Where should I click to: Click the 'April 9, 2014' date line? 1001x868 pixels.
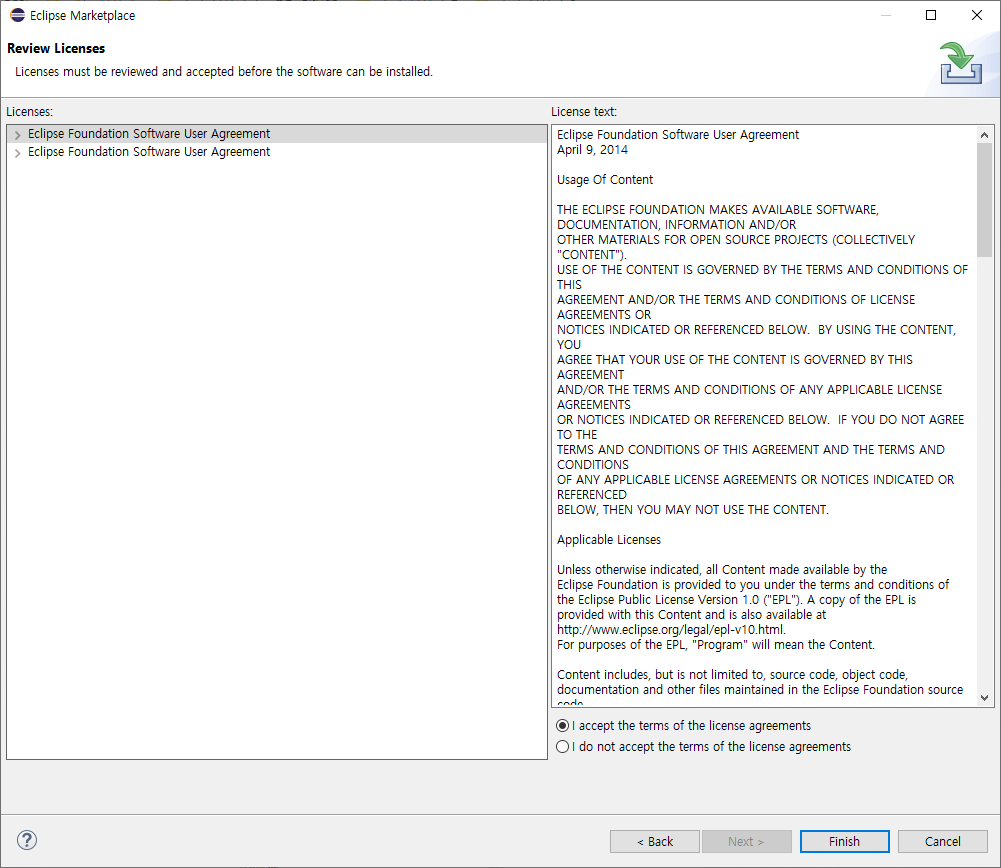[x=592, y=150]
